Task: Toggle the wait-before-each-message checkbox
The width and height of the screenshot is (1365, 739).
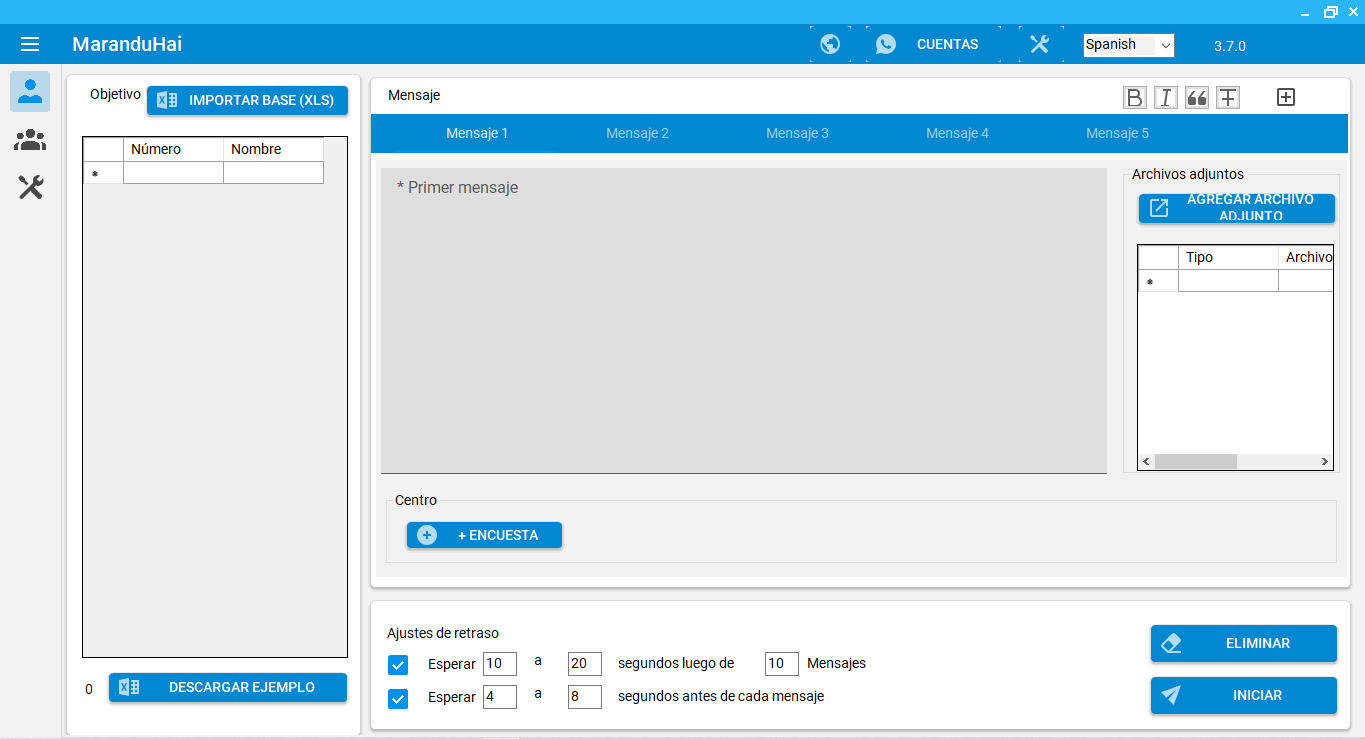Action: point(398,698)
